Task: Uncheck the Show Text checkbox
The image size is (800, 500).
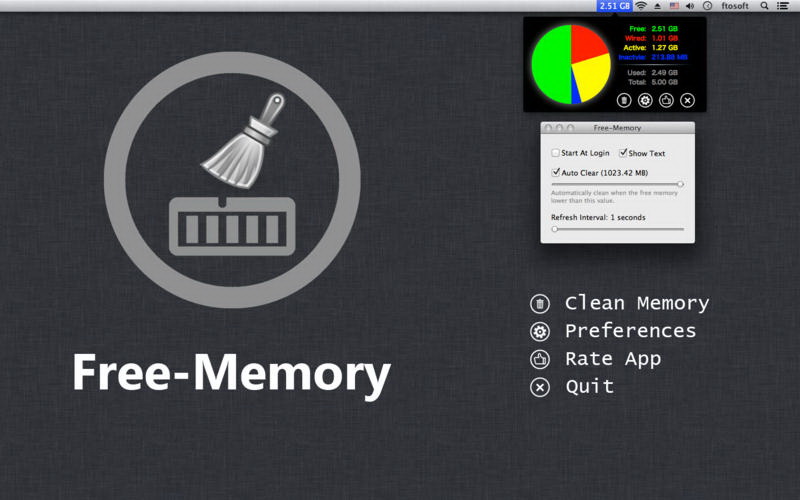Action: (x=623, y=153)
